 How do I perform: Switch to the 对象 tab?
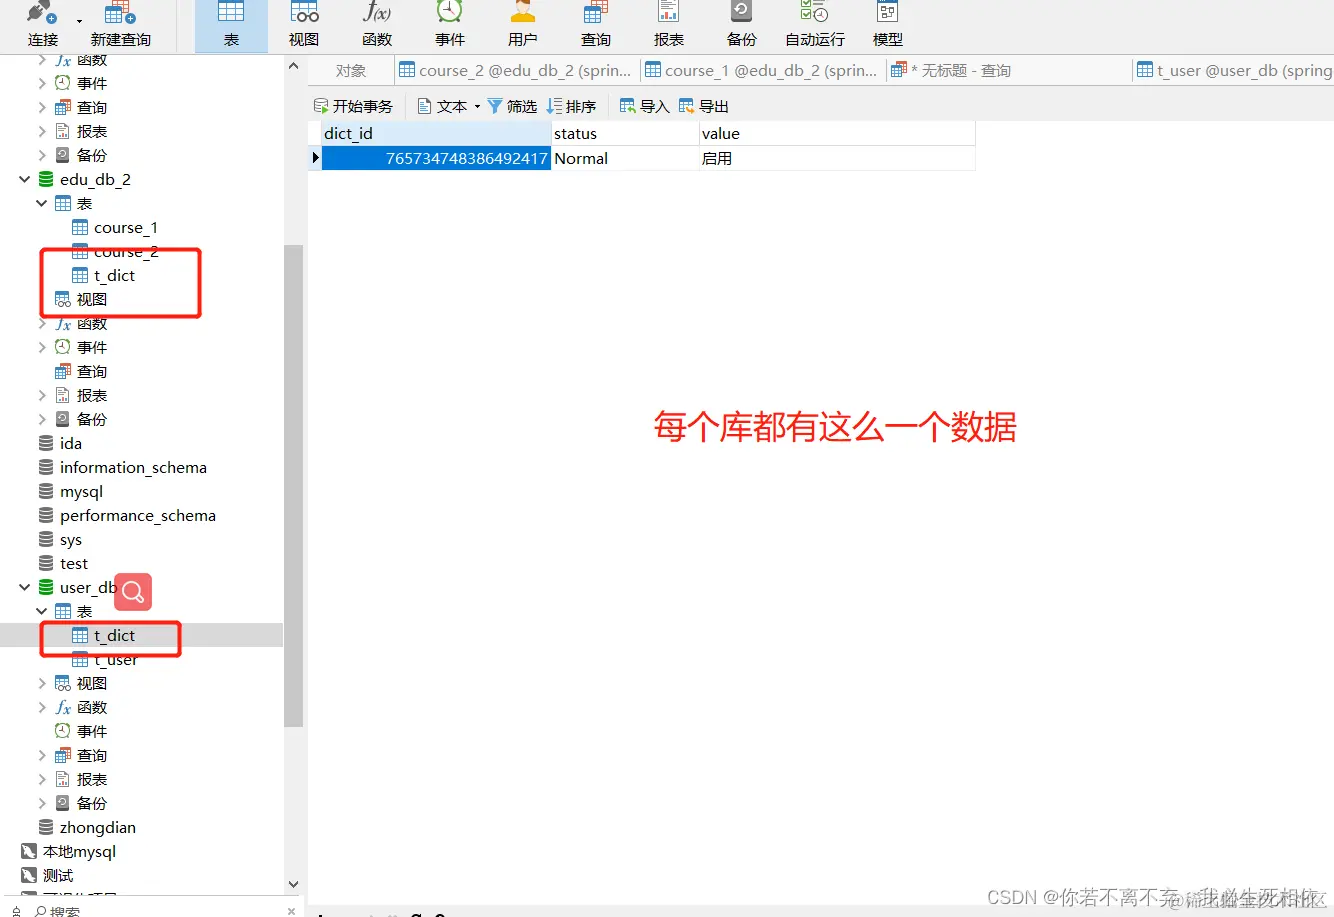click(x=350, y=69)
